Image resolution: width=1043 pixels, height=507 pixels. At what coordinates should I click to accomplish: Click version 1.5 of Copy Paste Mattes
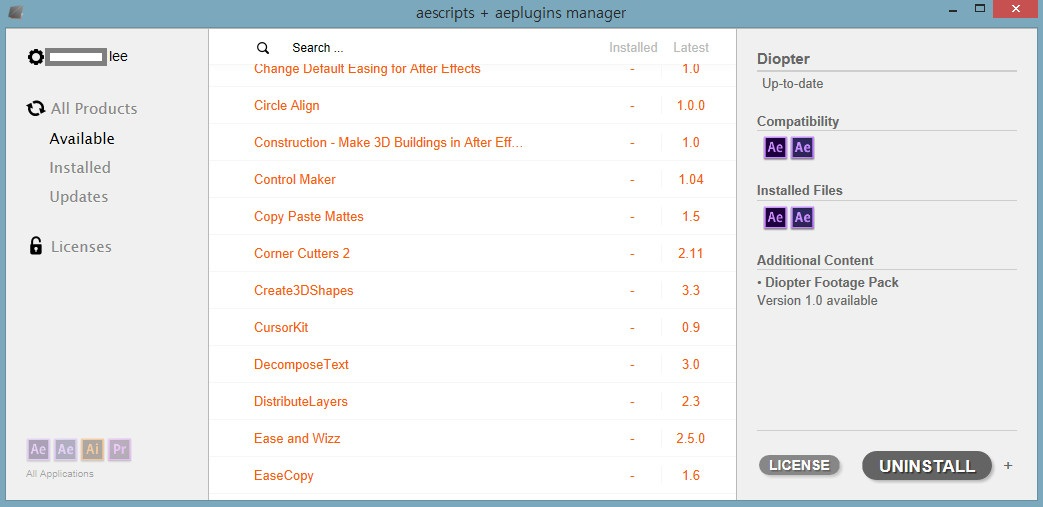coord(690,217)
